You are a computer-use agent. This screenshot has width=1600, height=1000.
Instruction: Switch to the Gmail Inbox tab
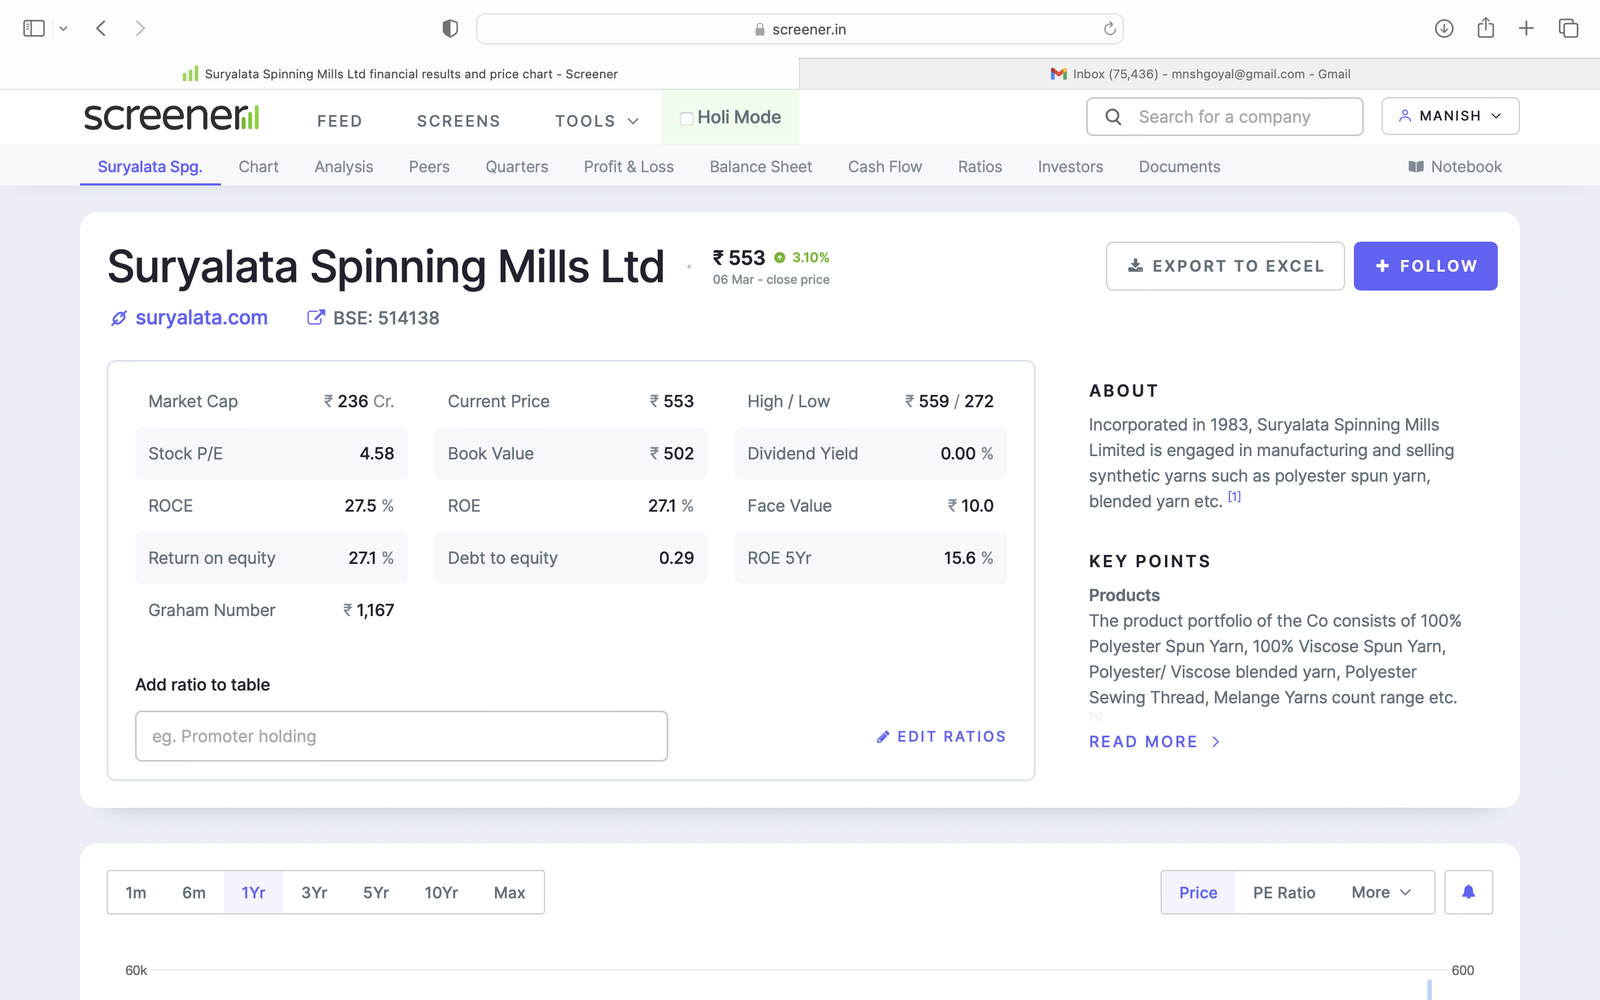pos(1200,74)
